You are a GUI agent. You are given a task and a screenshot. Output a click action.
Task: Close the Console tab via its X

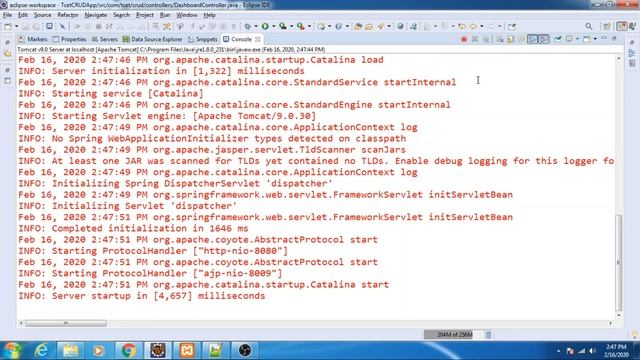pyautogui.click(x=258, y=39)
